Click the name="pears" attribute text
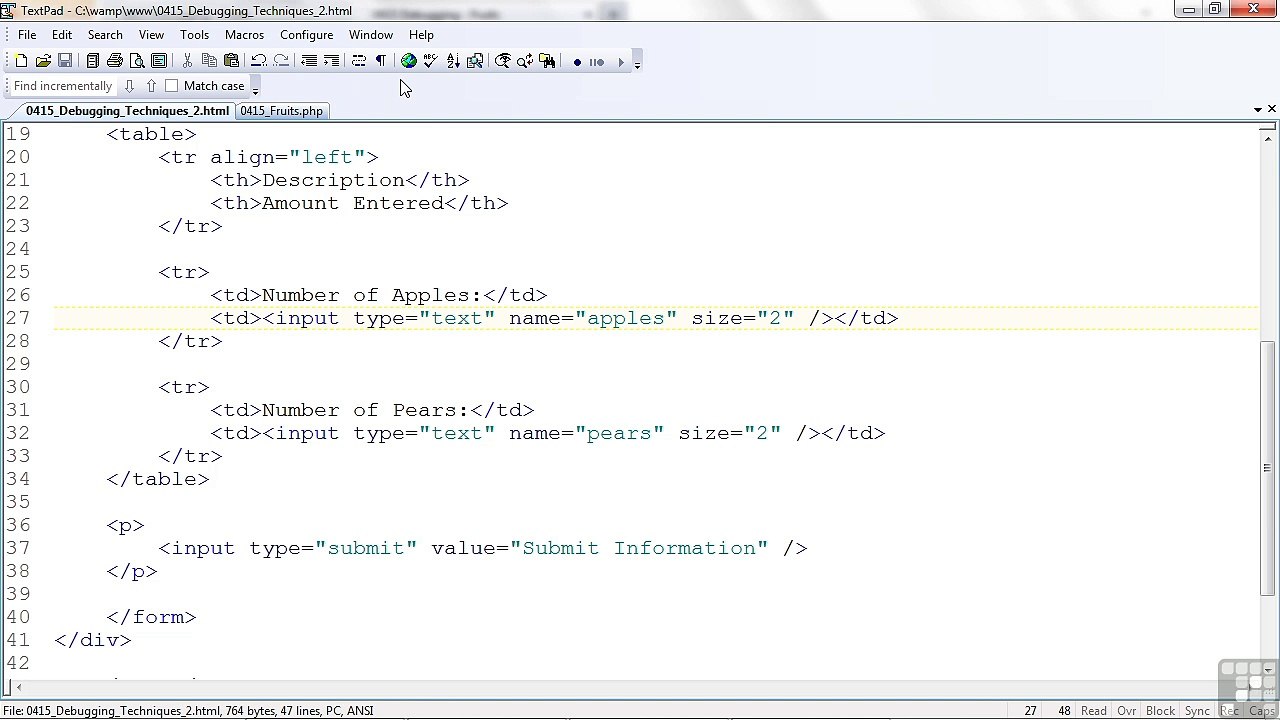This screenshot has height=720, width=1280. 586,433
